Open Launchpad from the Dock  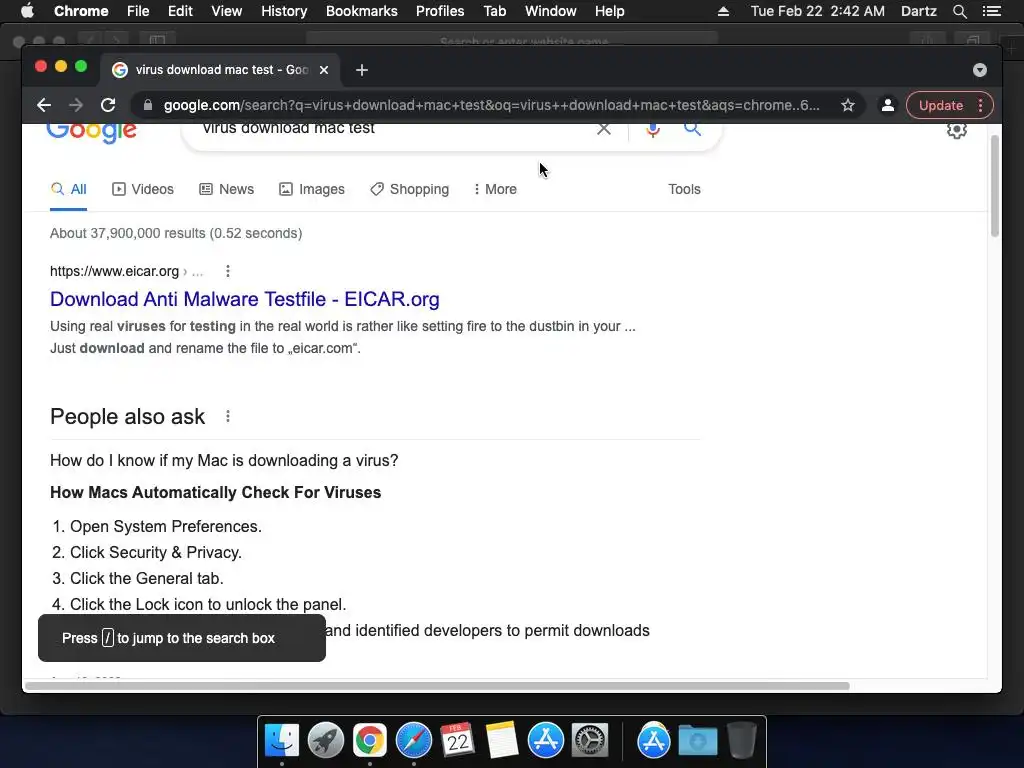[x=325, y=741]
